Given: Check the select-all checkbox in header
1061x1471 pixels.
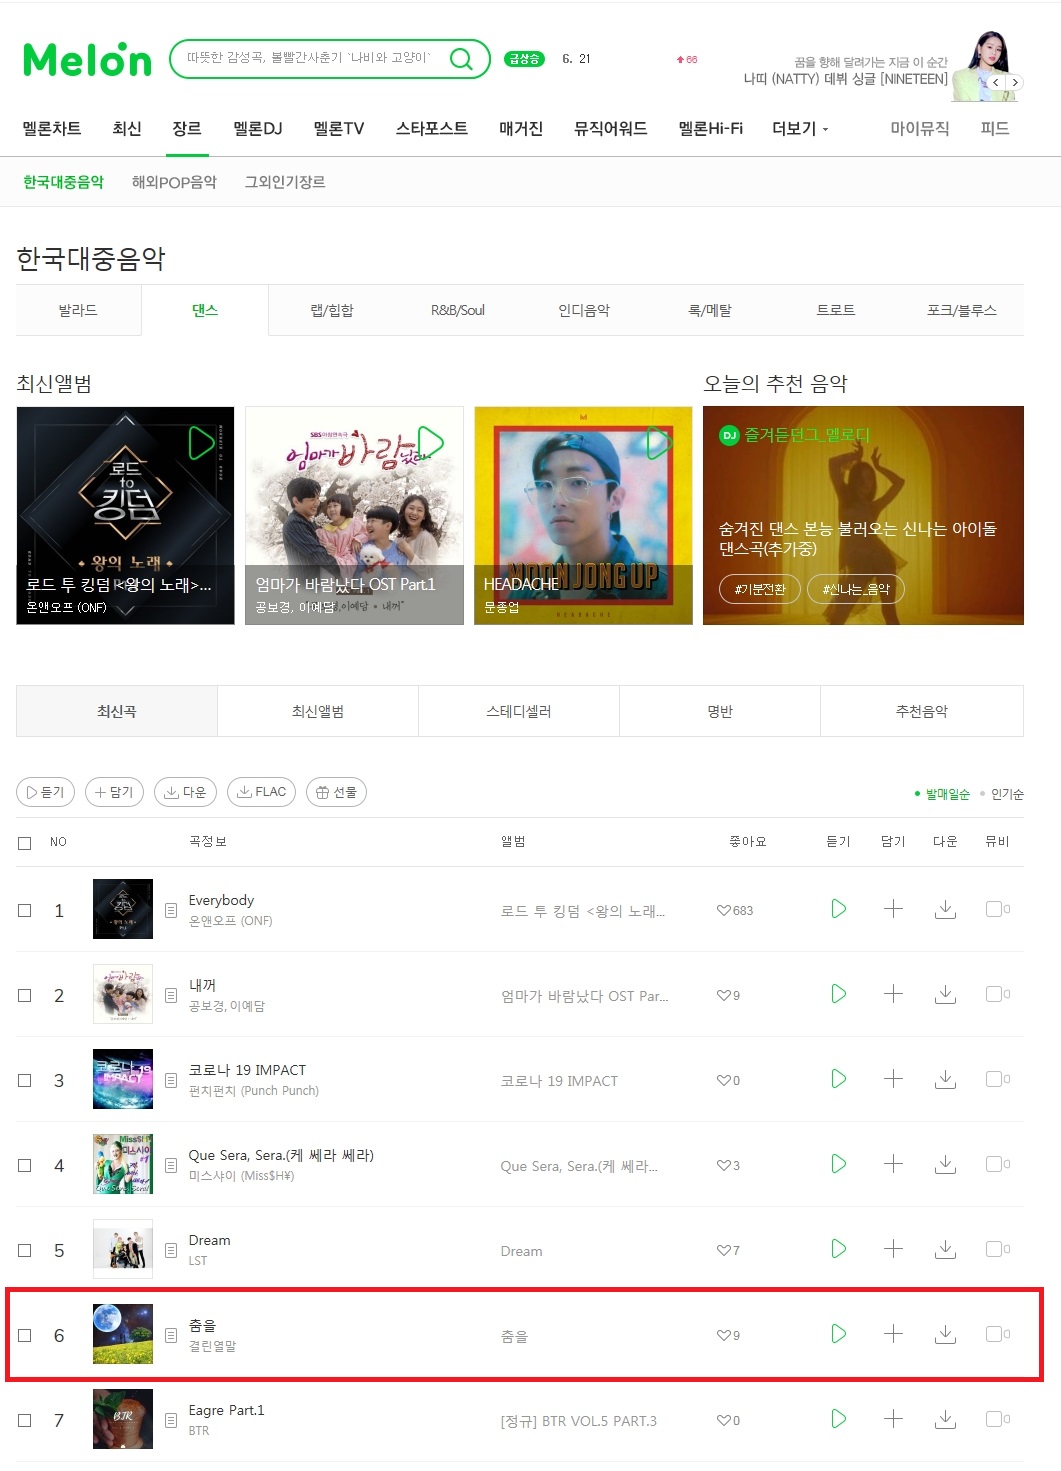Looking at the screenshot, I should point(25,843).
